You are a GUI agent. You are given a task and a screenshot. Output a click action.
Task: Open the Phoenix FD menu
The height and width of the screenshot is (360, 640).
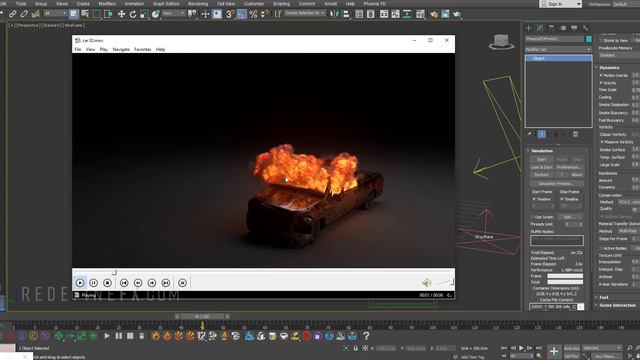[374, 4]
